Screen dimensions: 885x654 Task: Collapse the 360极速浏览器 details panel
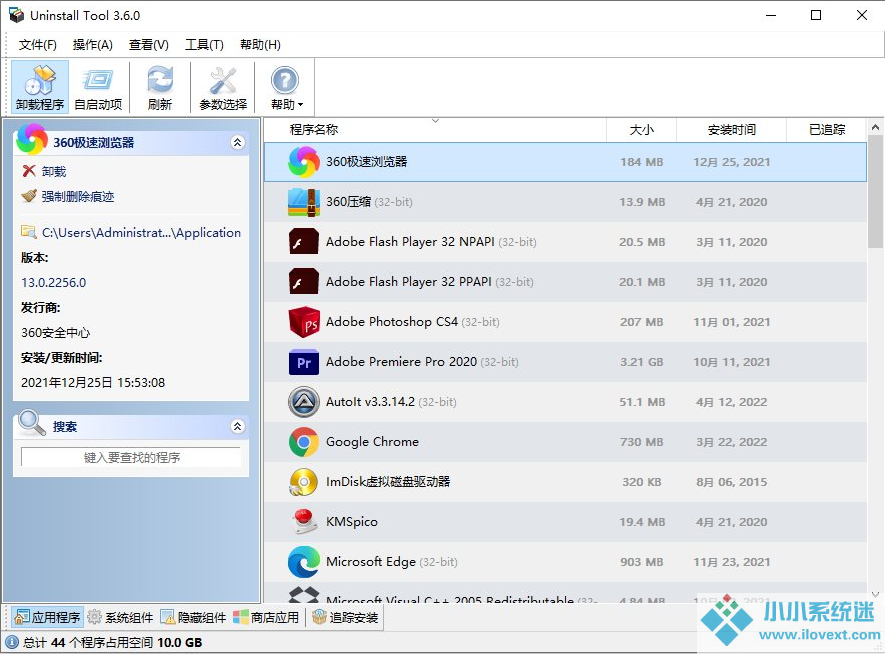coord(238,142)
